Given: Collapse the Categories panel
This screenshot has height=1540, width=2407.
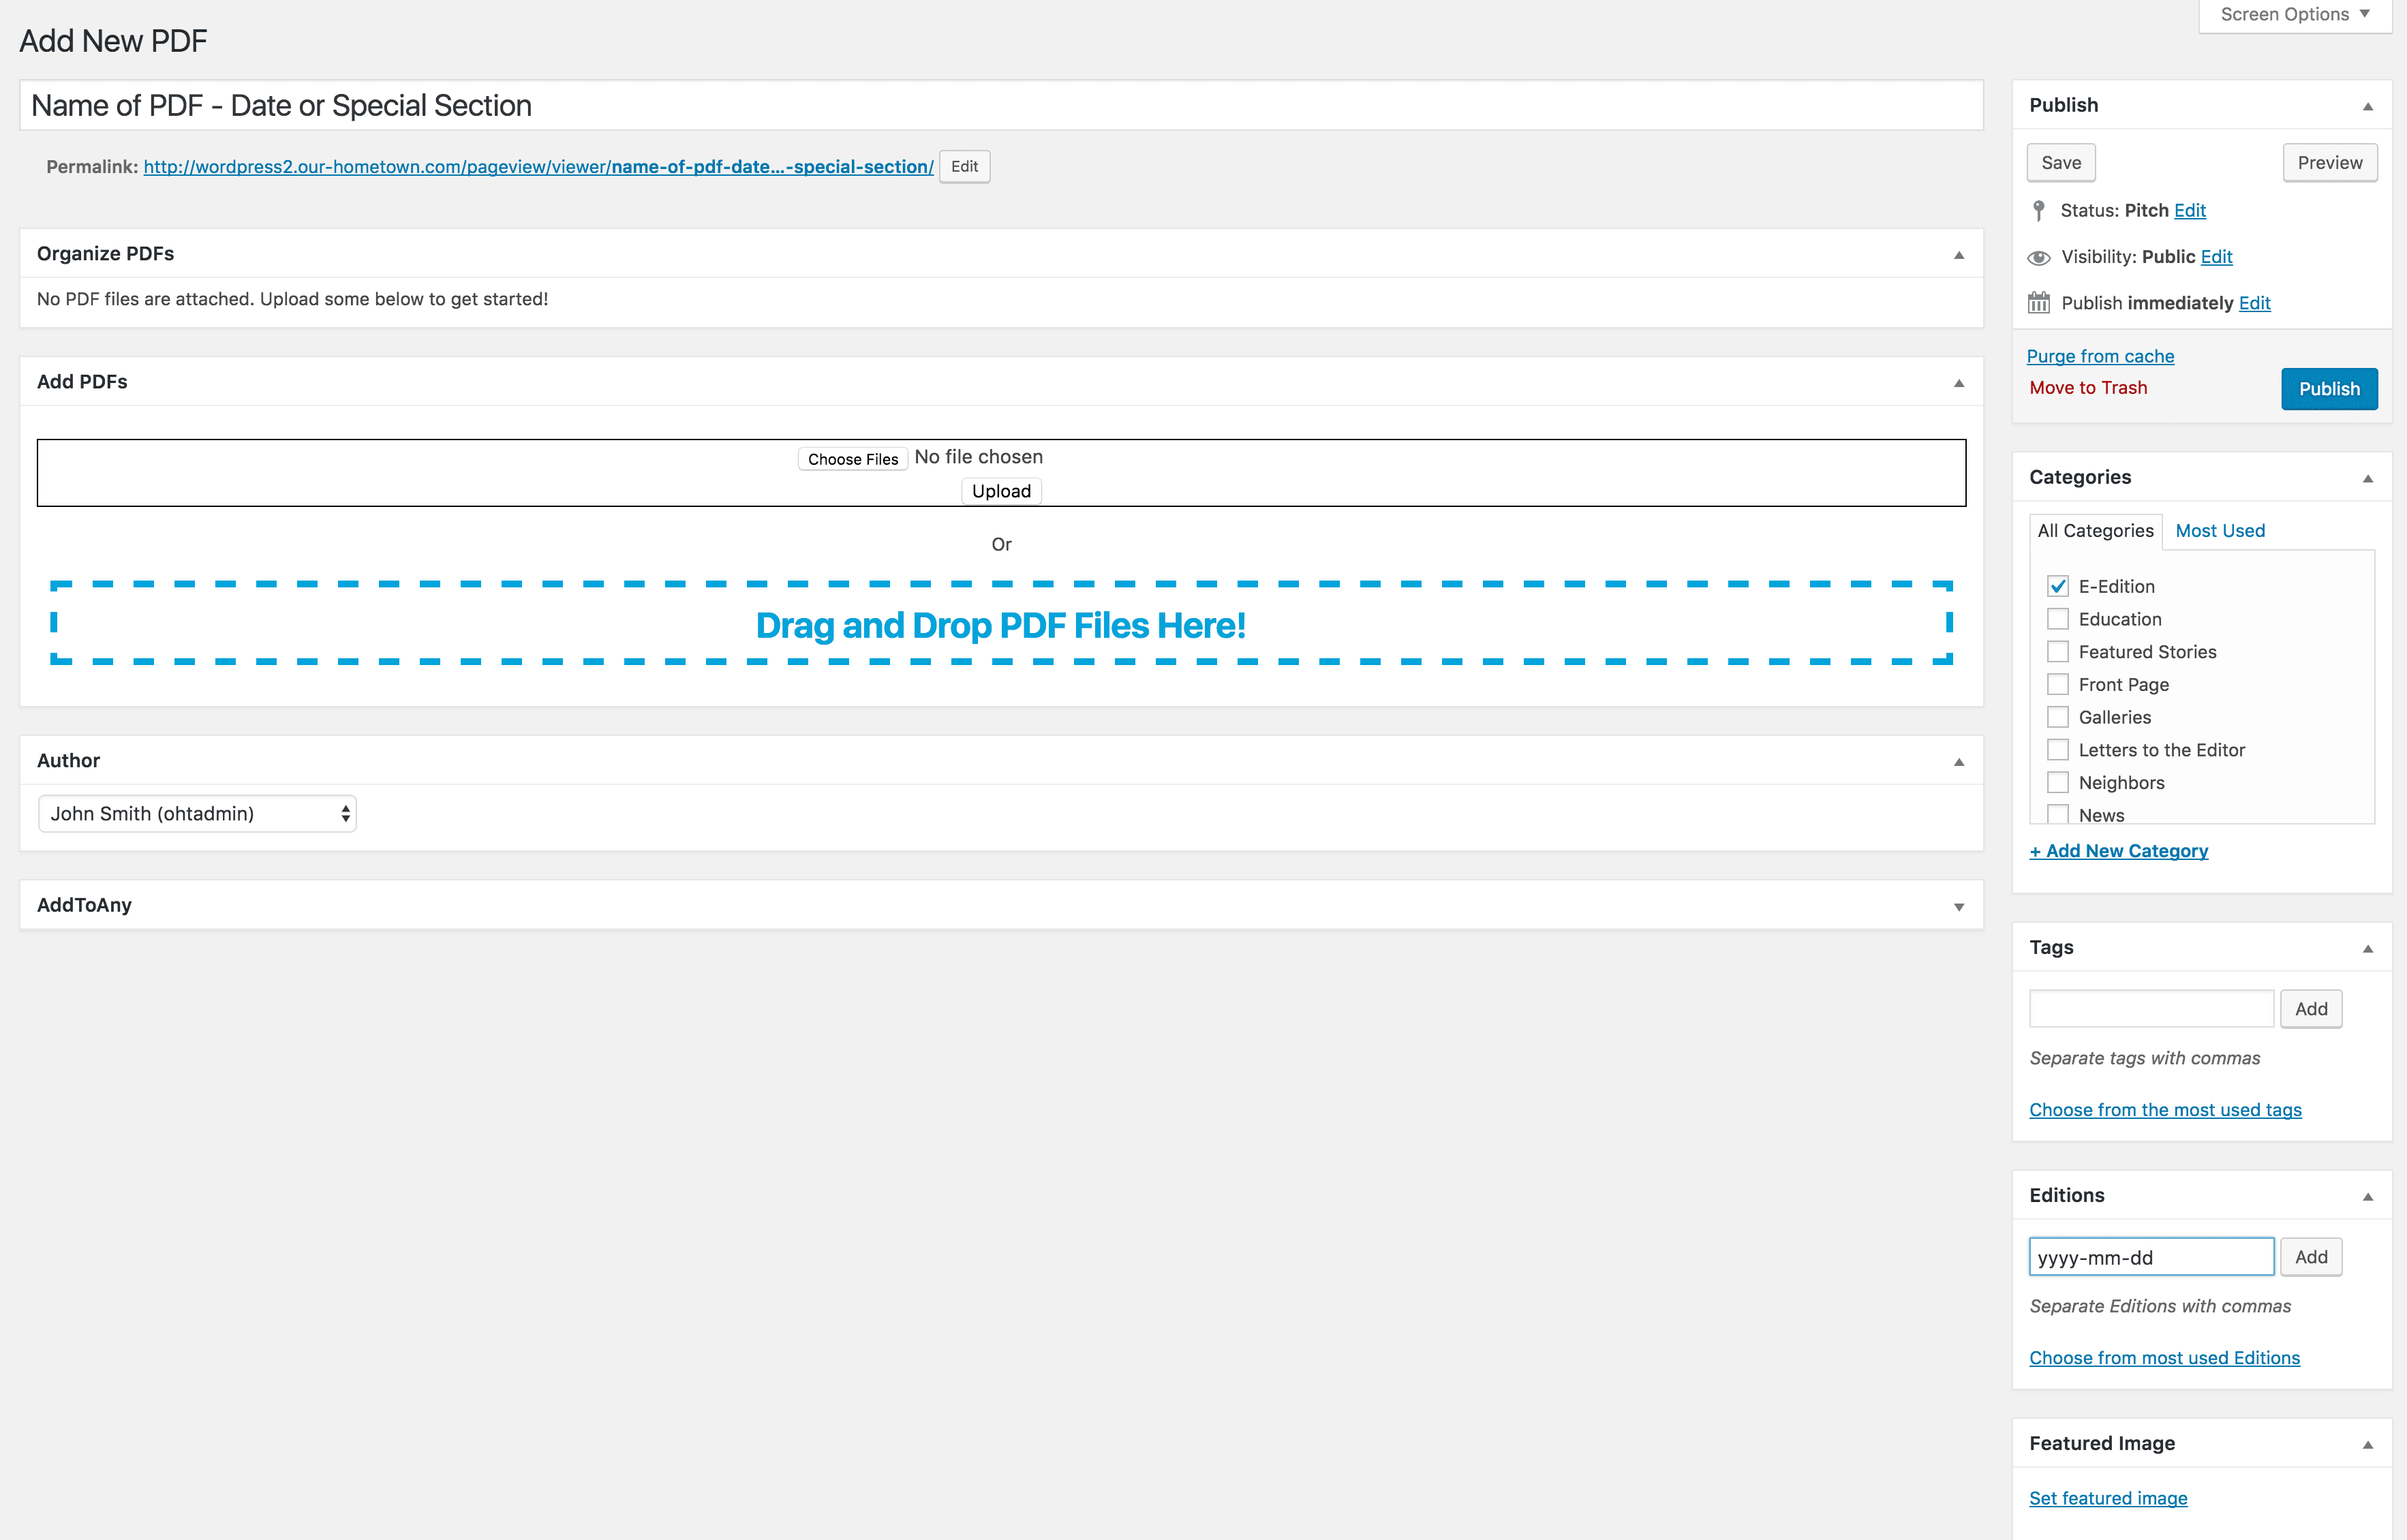Looking at the screenshot, I should (2367, 478).
